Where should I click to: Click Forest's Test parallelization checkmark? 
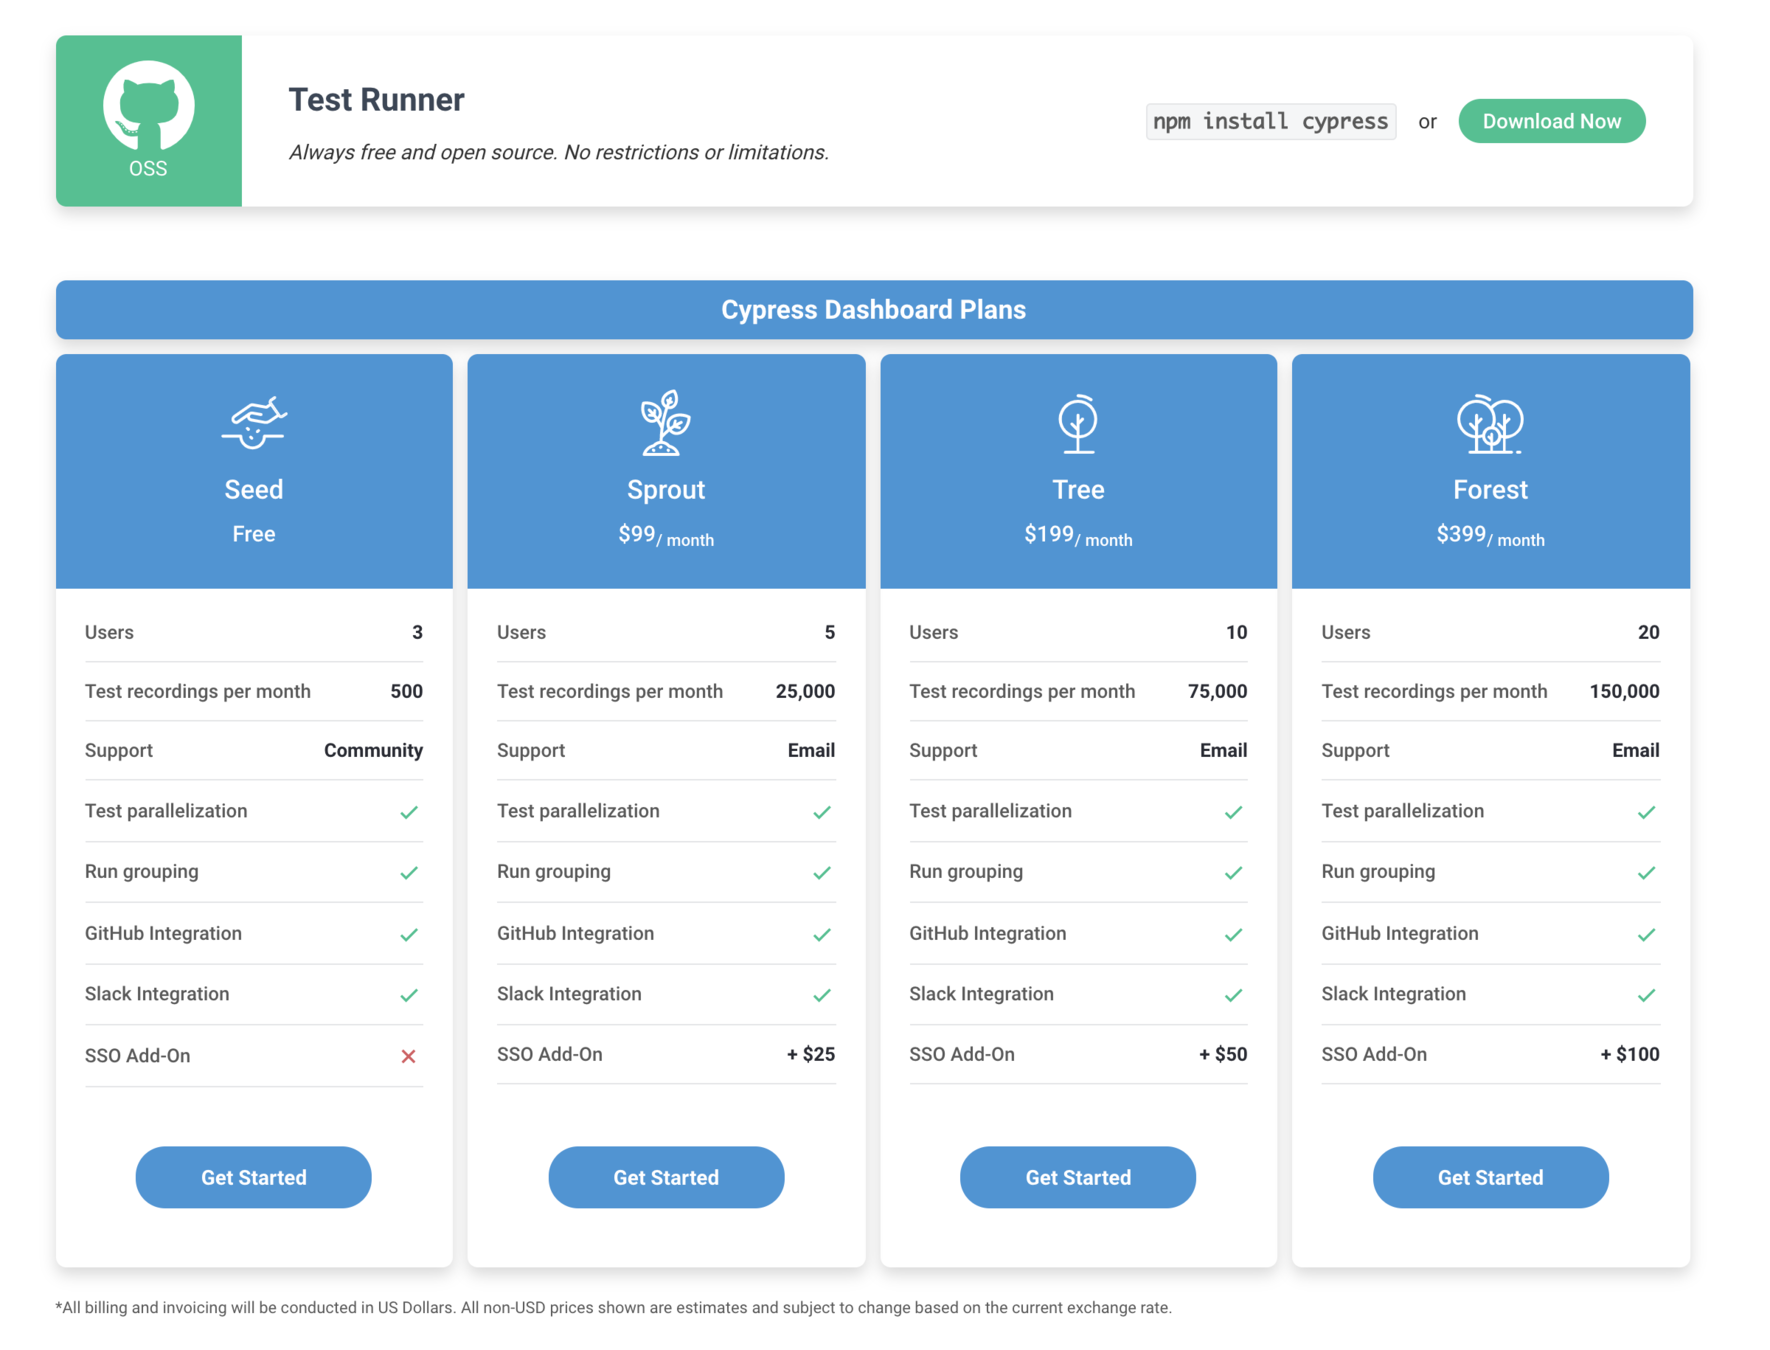(1647, 812)
